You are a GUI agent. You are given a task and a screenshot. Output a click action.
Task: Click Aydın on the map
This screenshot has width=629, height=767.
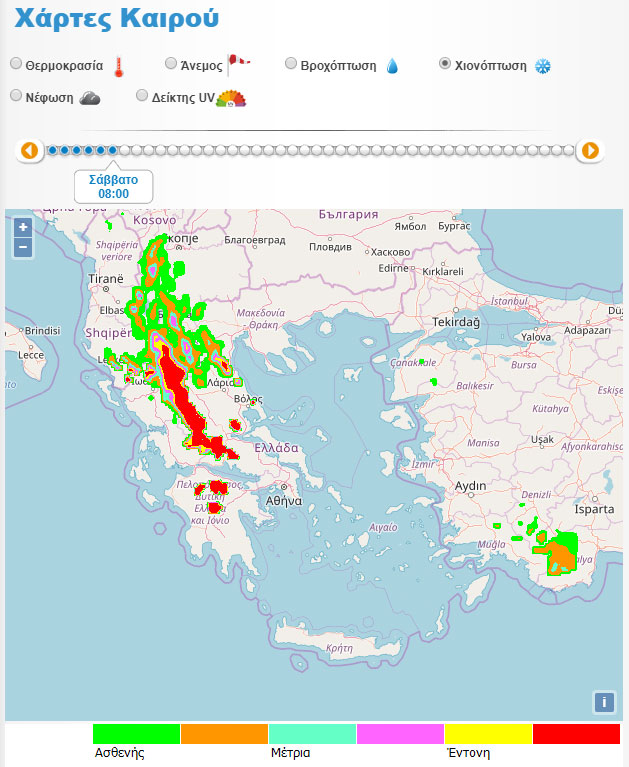coord(471,486)
